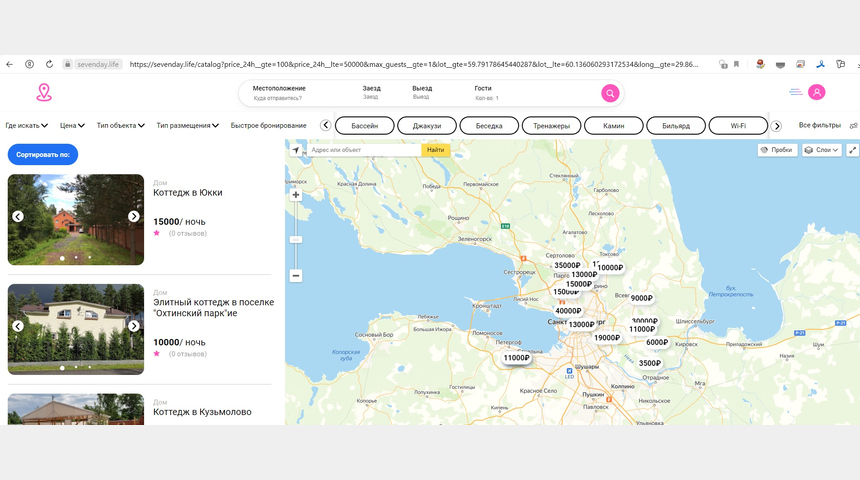The image size is (860, 480).
Task: Open the Коттедж в Кузьмолово listing title
Action: point(202,412)
